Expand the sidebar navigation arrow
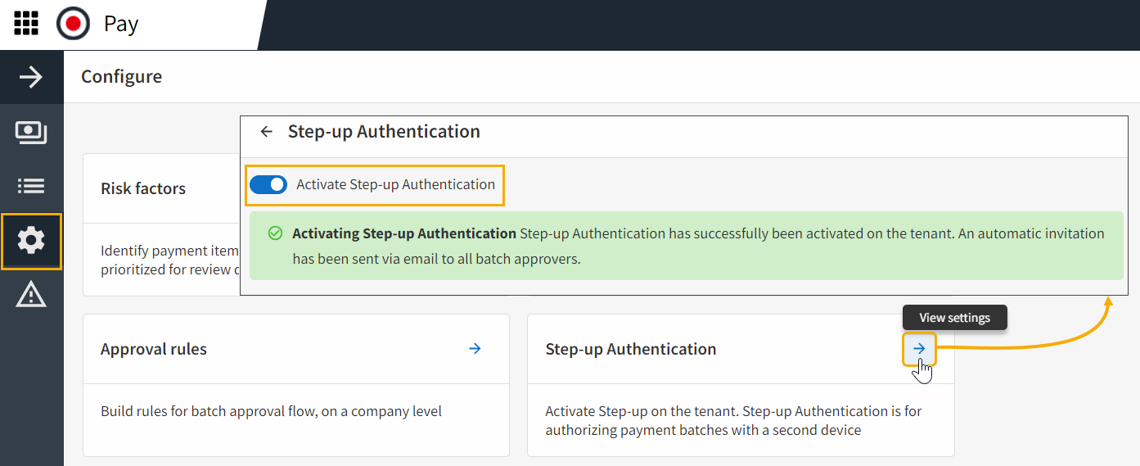The image size is (1140, 466). tap(31, 77)
